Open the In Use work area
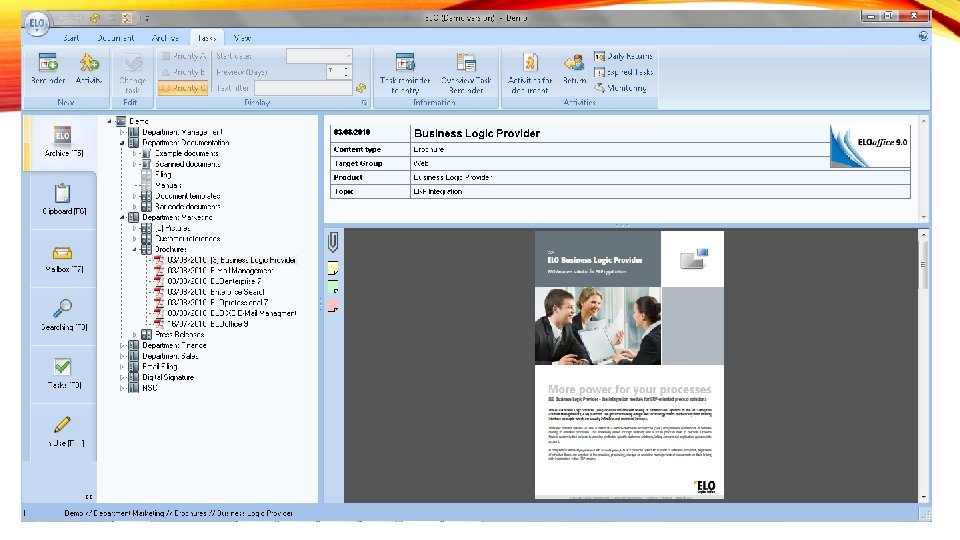This screenshot has height=540, width=960. (x=63, y=431)
